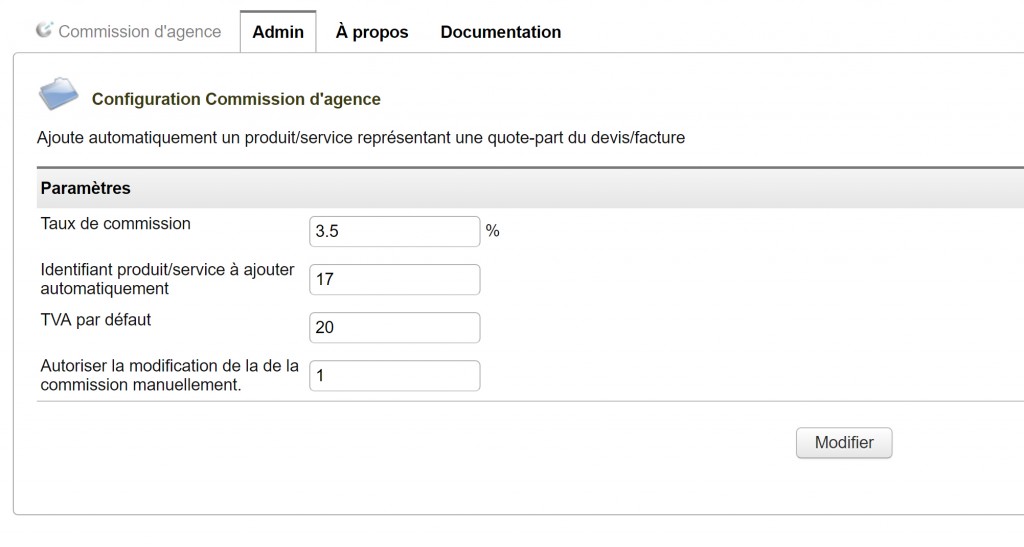Click the TVA par défaut label

tap(96, 320)
